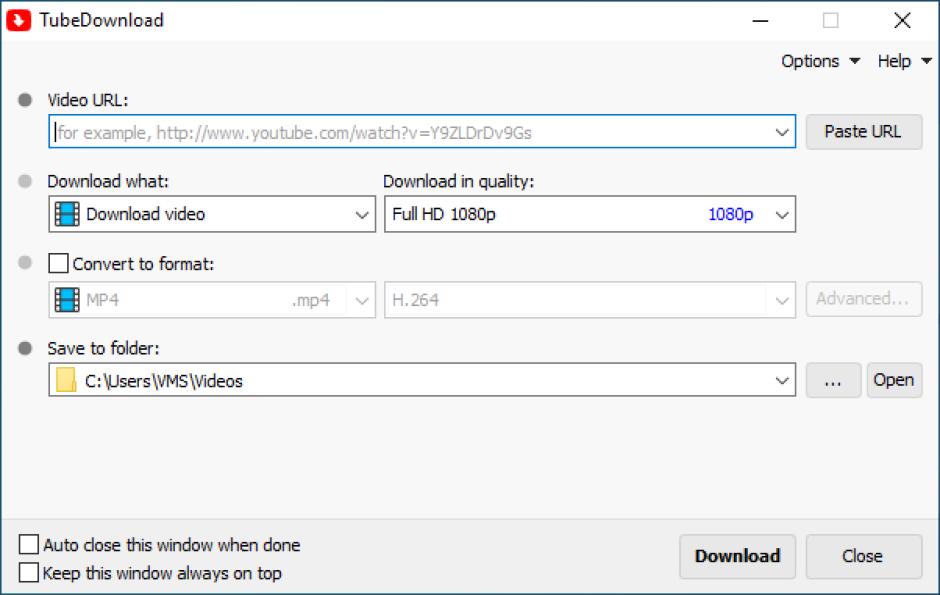Minimize the TubeDownload window
940x595 pixels.
[760, 20]
